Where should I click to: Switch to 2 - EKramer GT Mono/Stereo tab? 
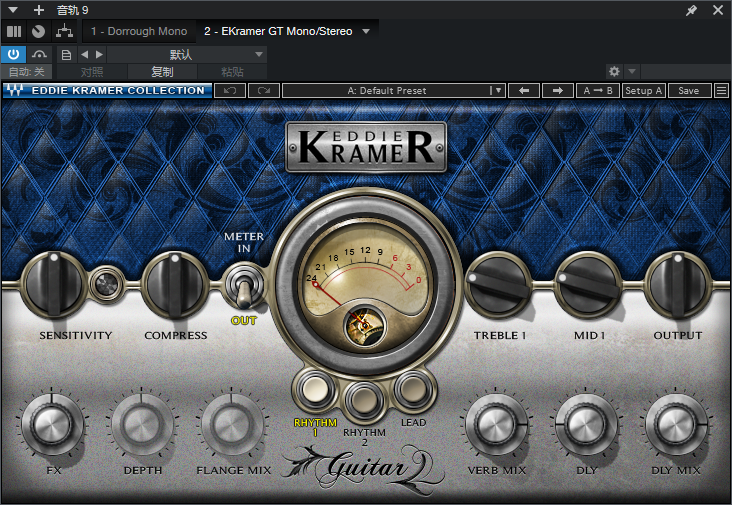[x=278, y=31]
